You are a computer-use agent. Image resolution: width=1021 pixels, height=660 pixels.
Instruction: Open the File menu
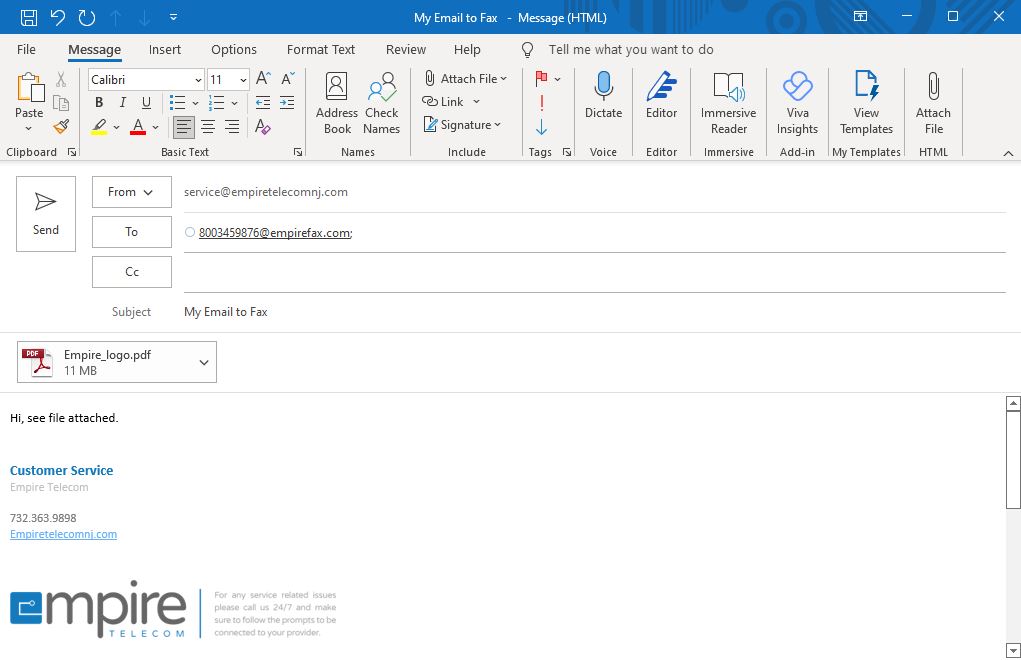26,49
